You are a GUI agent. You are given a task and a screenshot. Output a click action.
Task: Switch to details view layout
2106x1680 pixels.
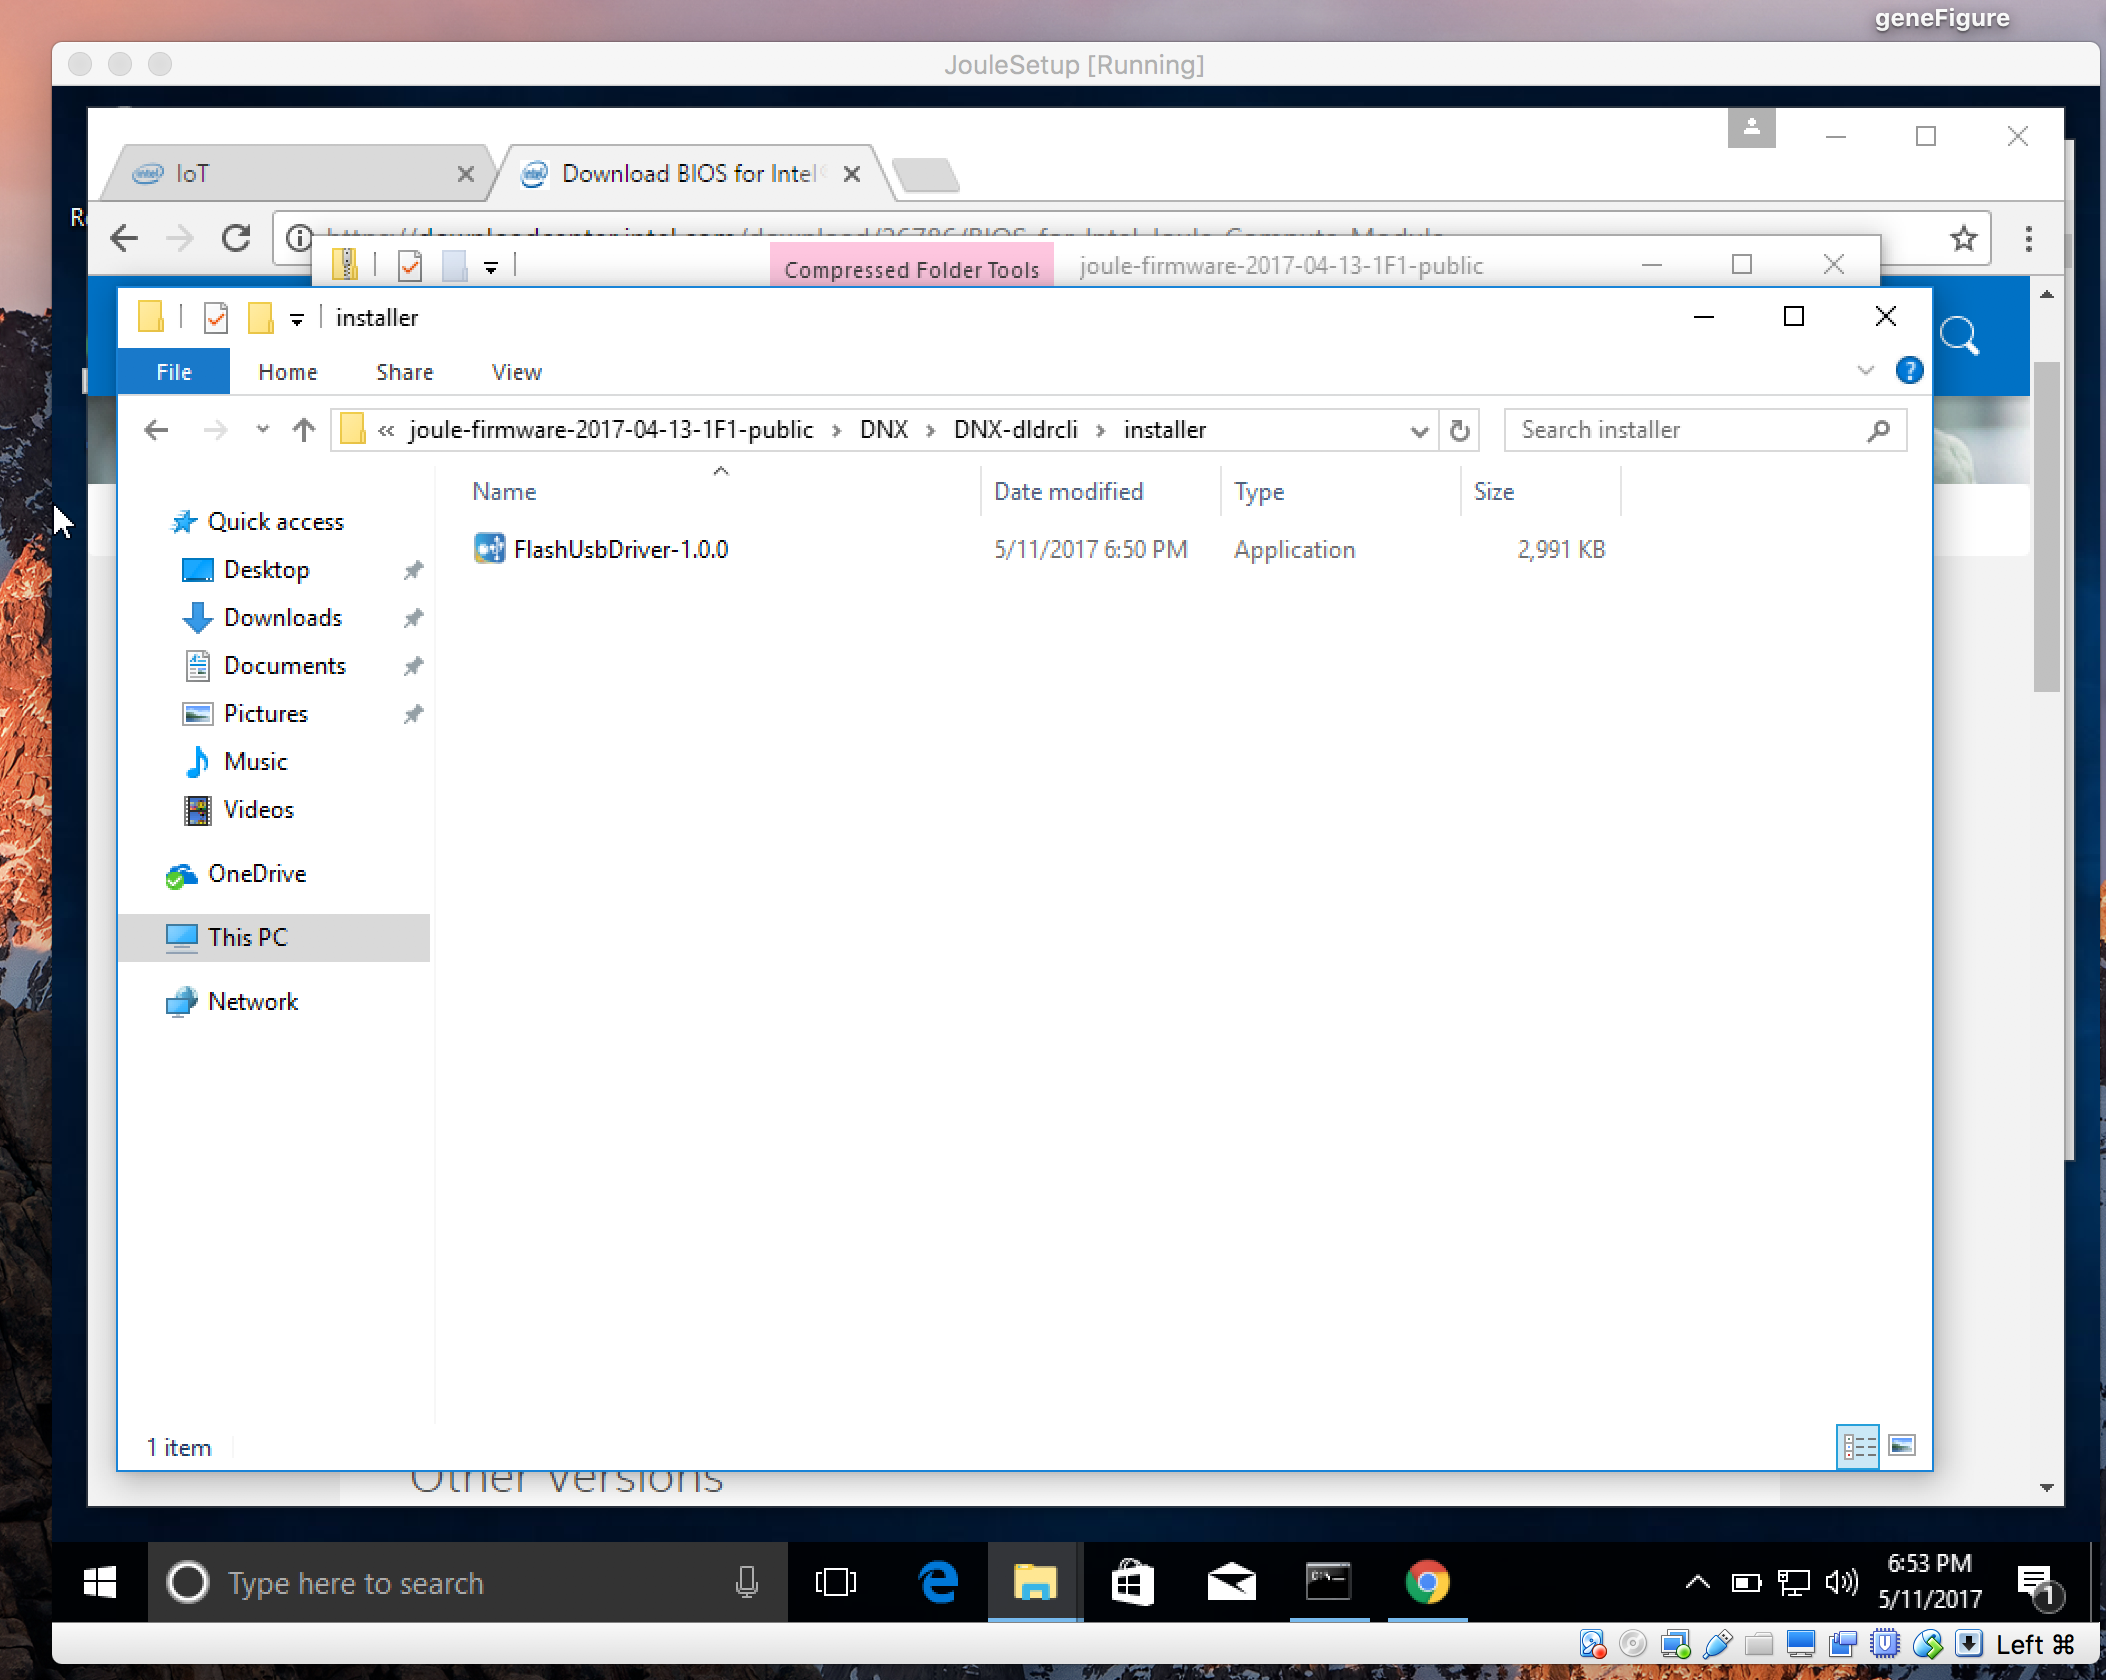click(x=1858, y=1446)
